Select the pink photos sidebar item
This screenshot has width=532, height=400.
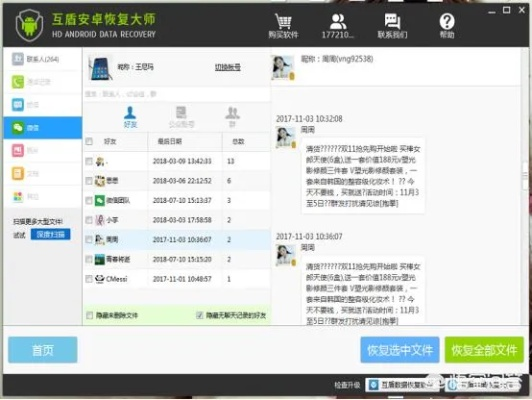coord(42,151)
